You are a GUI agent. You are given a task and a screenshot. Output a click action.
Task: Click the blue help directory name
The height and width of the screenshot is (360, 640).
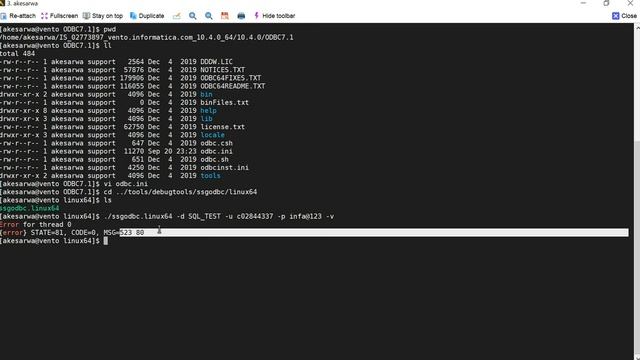(x=208, y=111)
